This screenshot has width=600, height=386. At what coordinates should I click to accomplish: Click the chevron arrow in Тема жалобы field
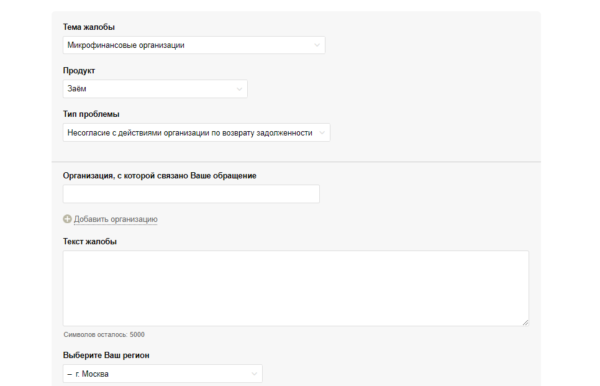tap(317, 45)
